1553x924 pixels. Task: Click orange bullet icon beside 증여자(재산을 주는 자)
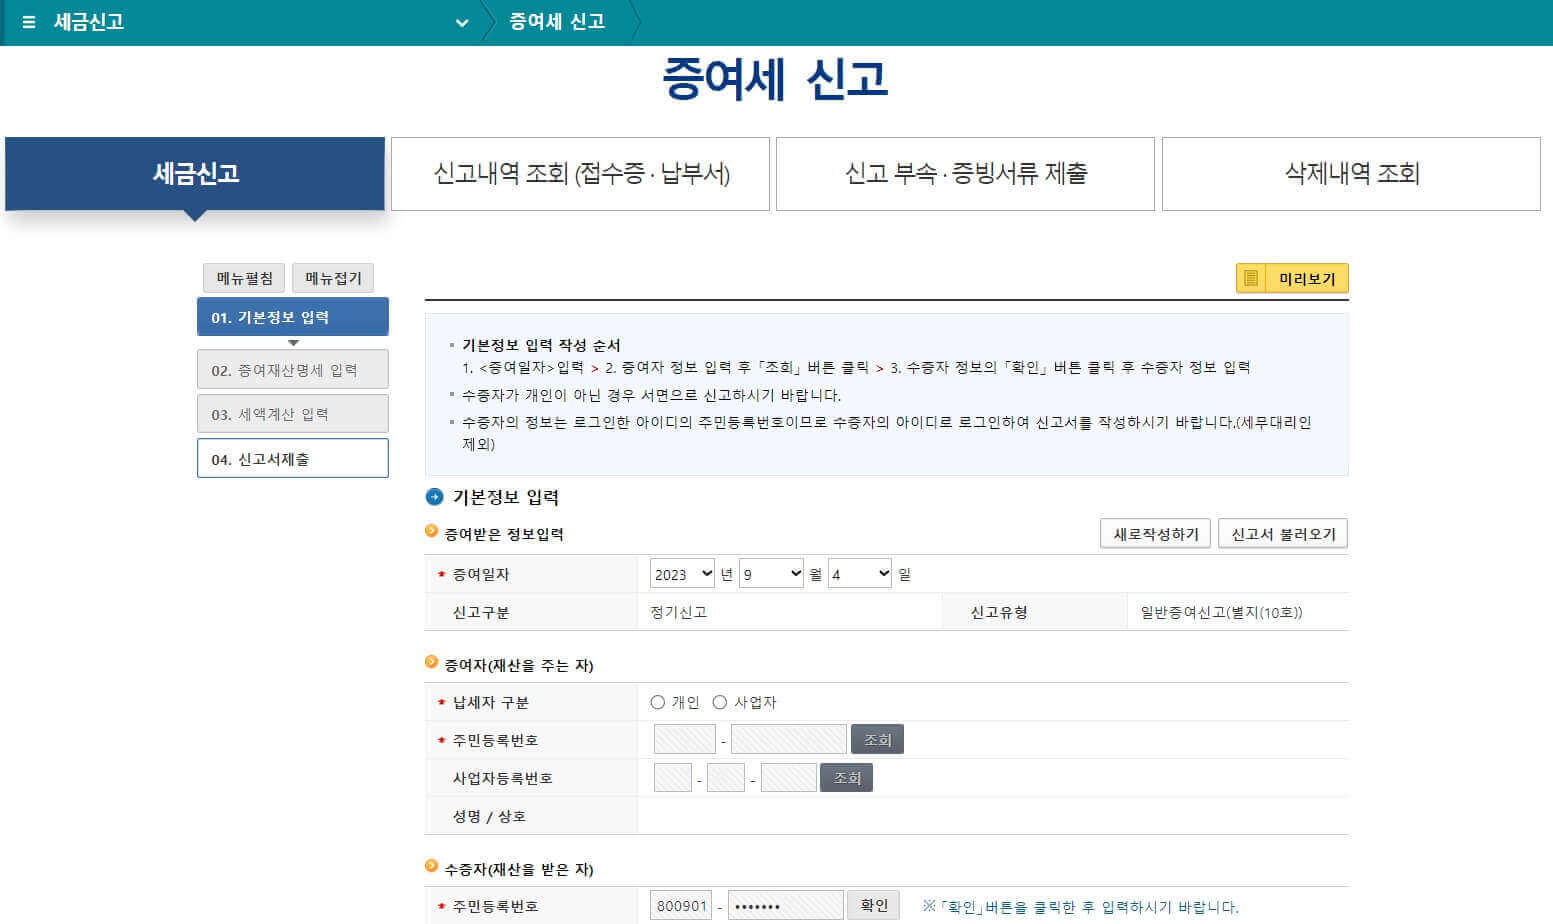coord(432,662)
